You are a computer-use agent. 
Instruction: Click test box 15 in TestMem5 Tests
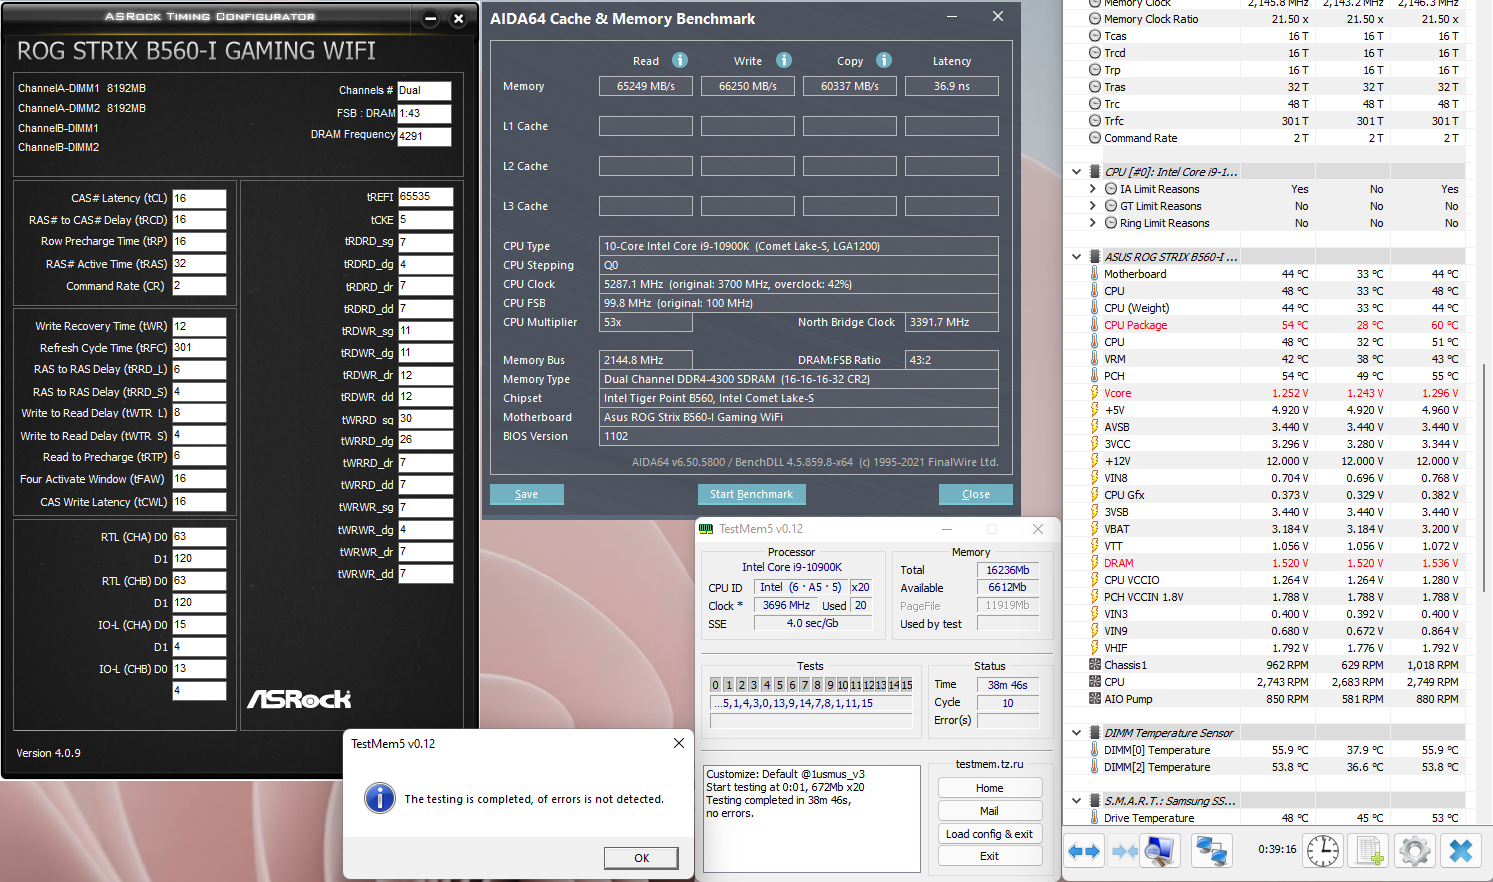(907, 685)
